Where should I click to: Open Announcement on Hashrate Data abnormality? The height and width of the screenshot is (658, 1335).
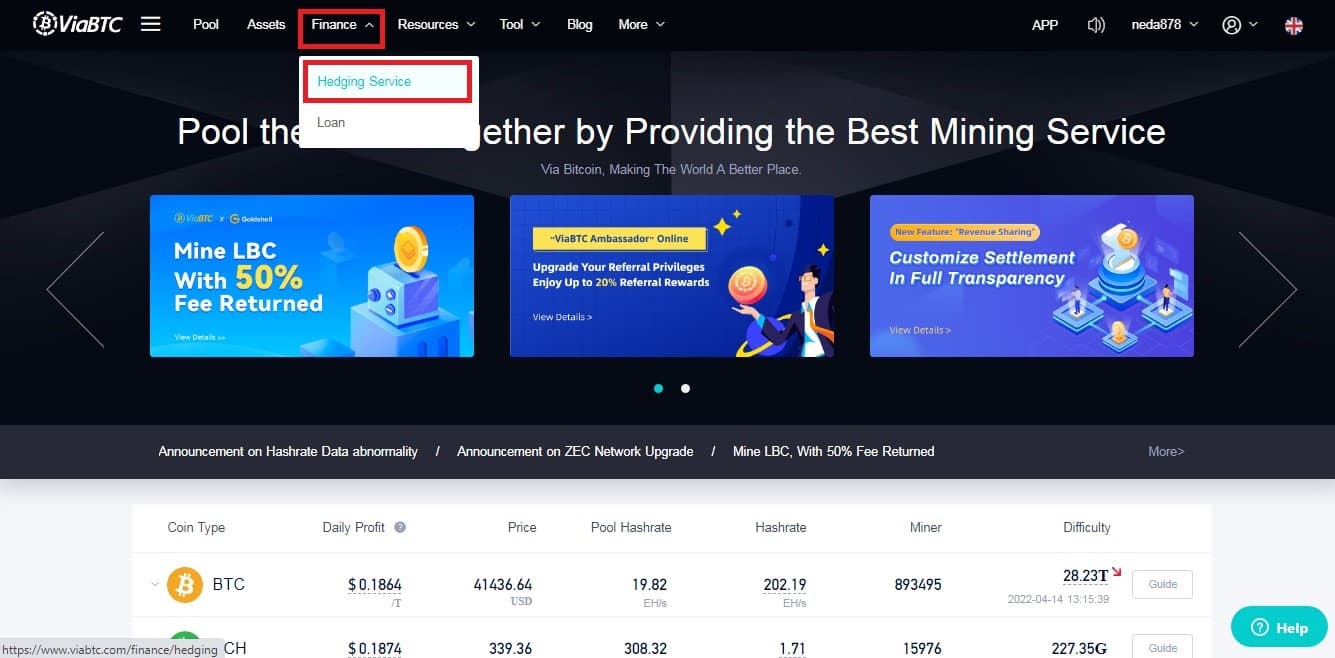[288, 451]
